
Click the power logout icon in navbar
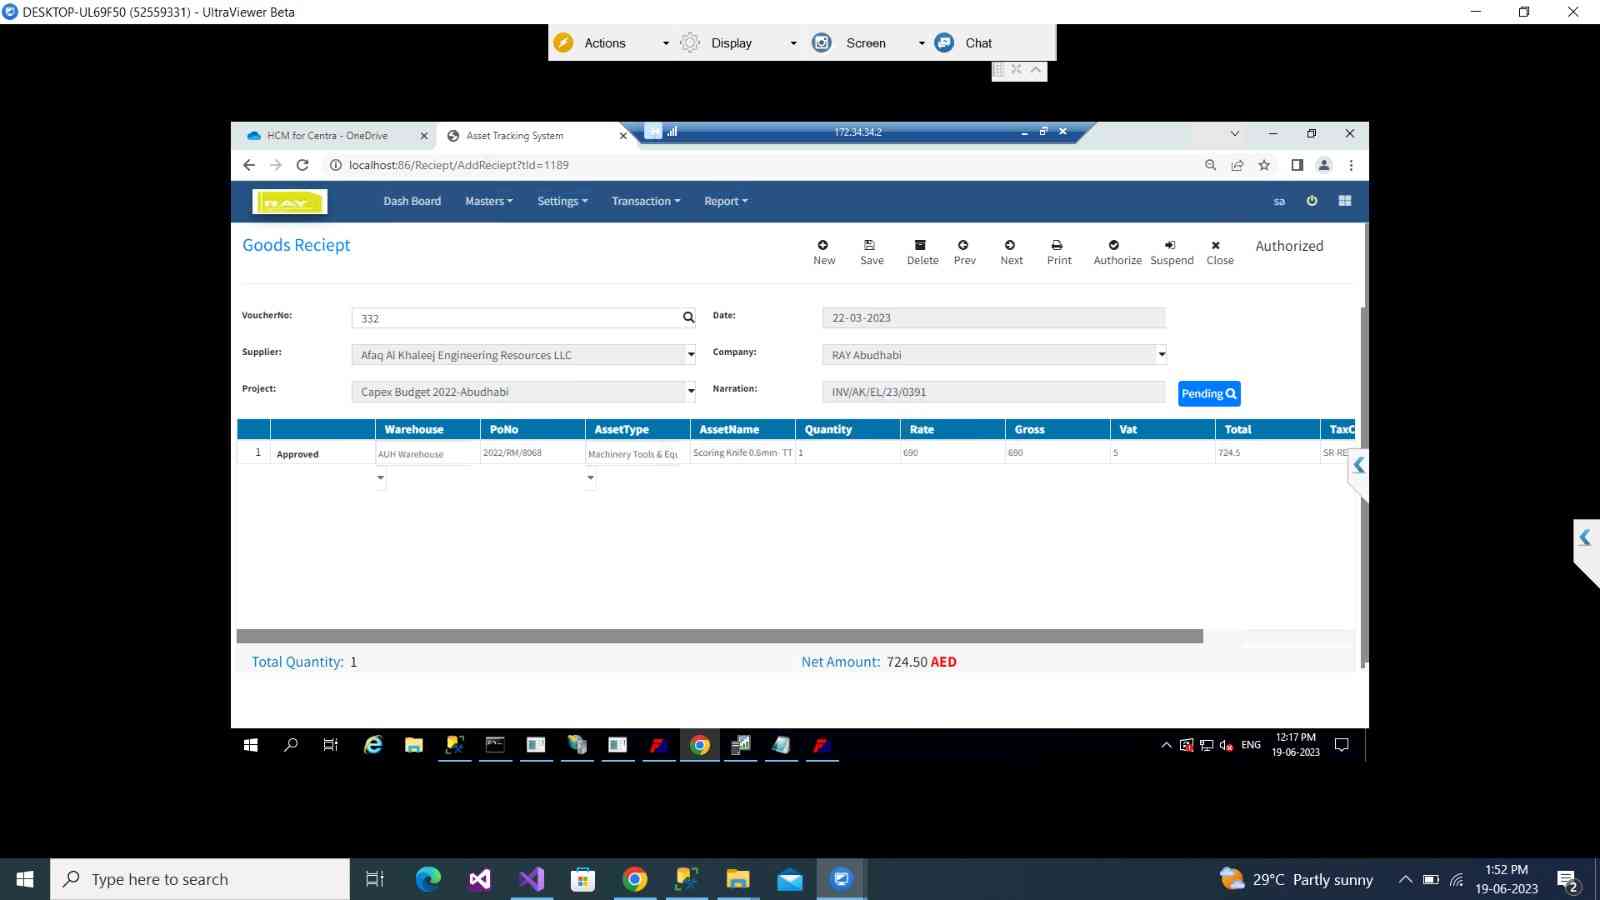point(1312,201)
